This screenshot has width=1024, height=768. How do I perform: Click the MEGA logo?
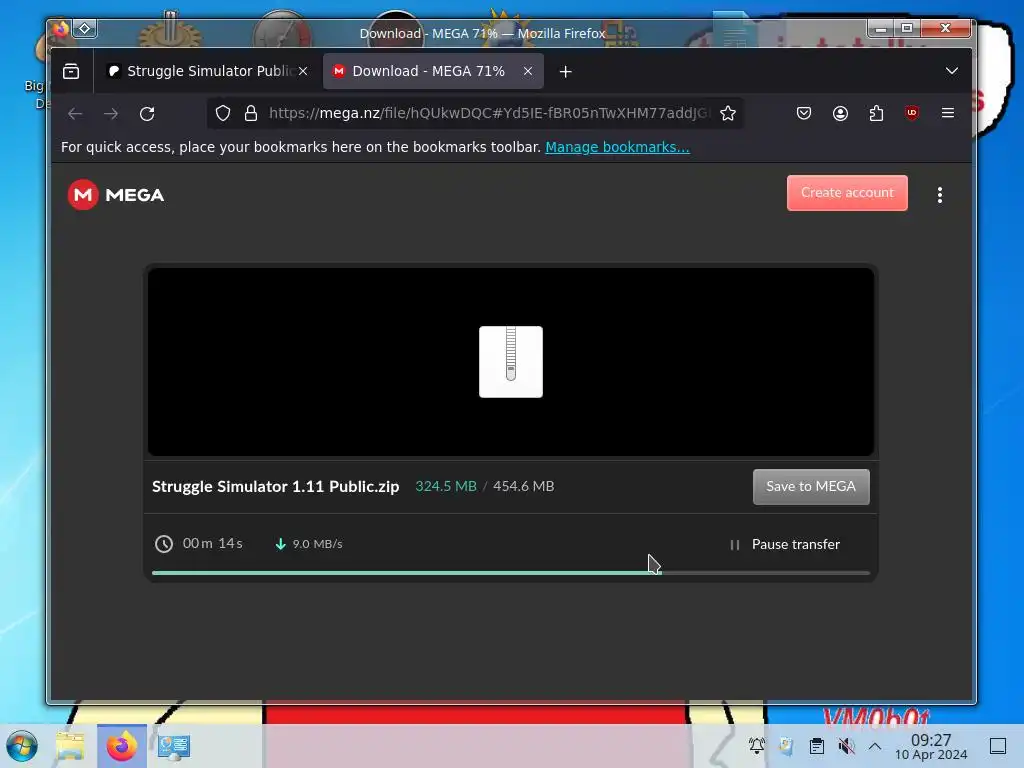tap(116, 195)
